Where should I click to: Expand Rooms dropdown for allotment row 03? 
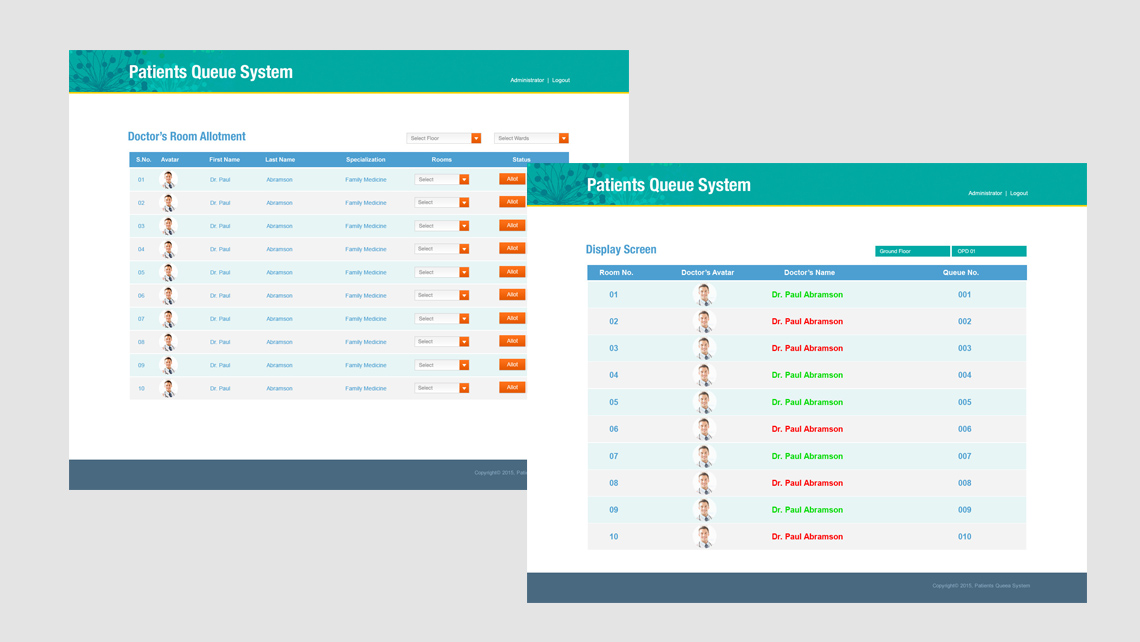point(442,226)
